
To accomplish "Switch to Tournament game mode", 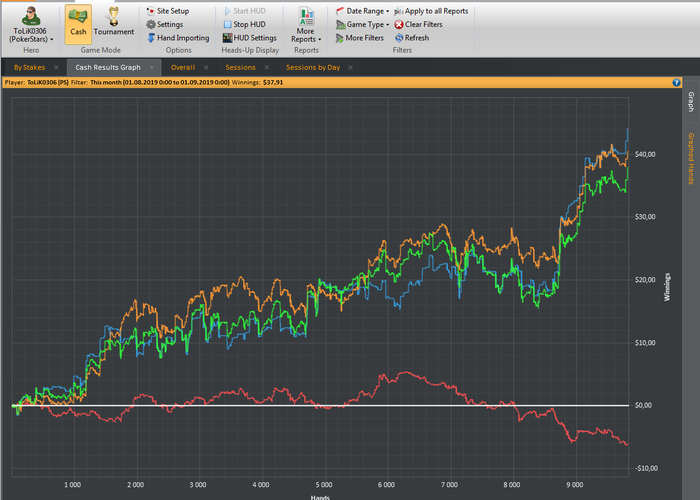I will [x=114, y=21].
